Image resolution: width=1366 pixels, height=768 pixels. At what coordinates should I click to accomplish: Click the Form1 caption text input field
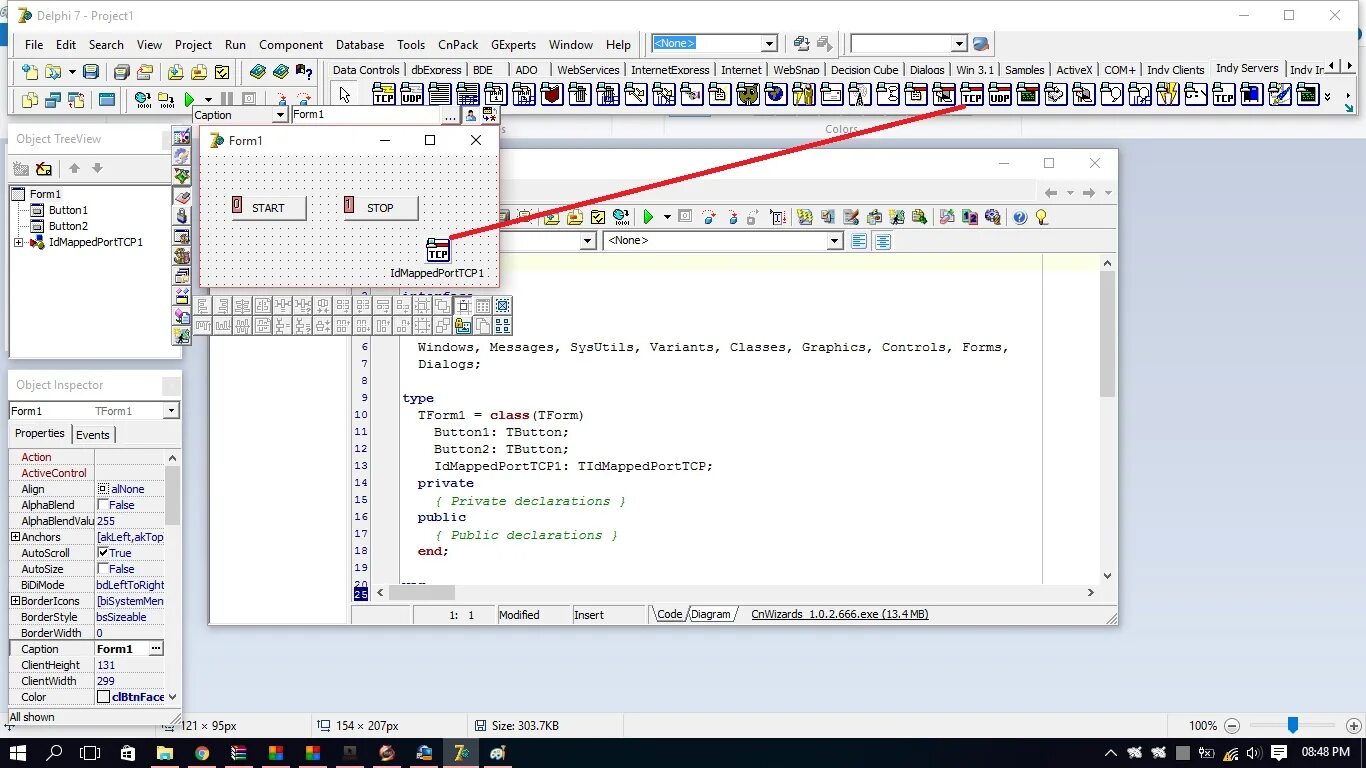[366, 115]
